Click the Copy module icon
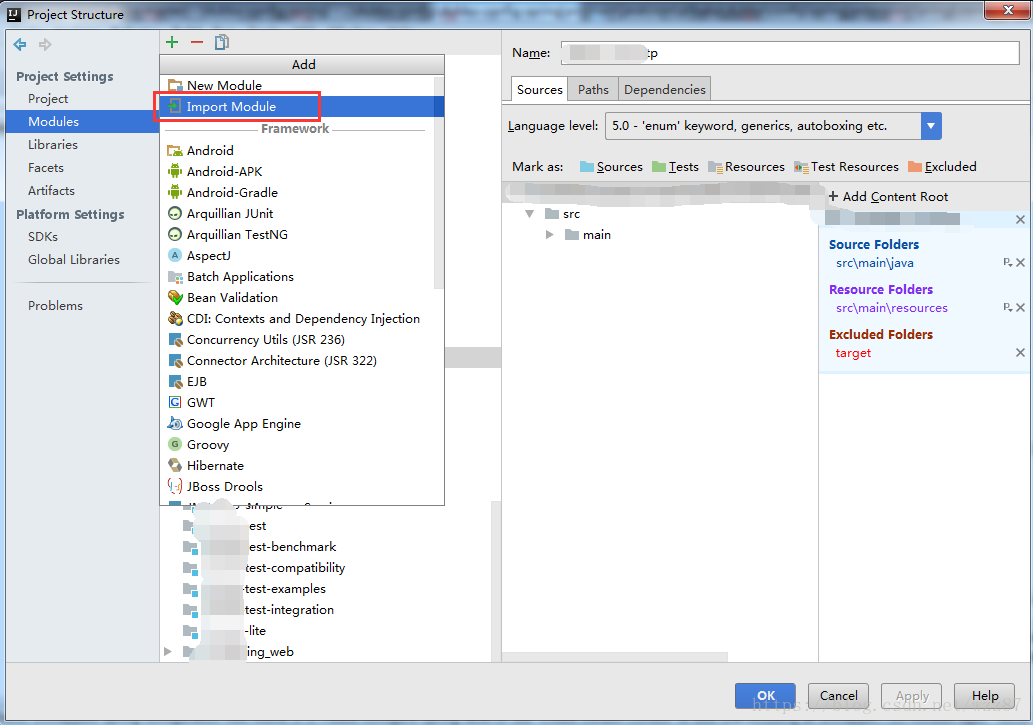The image size is (1033, 725). (x=221, y=42)
